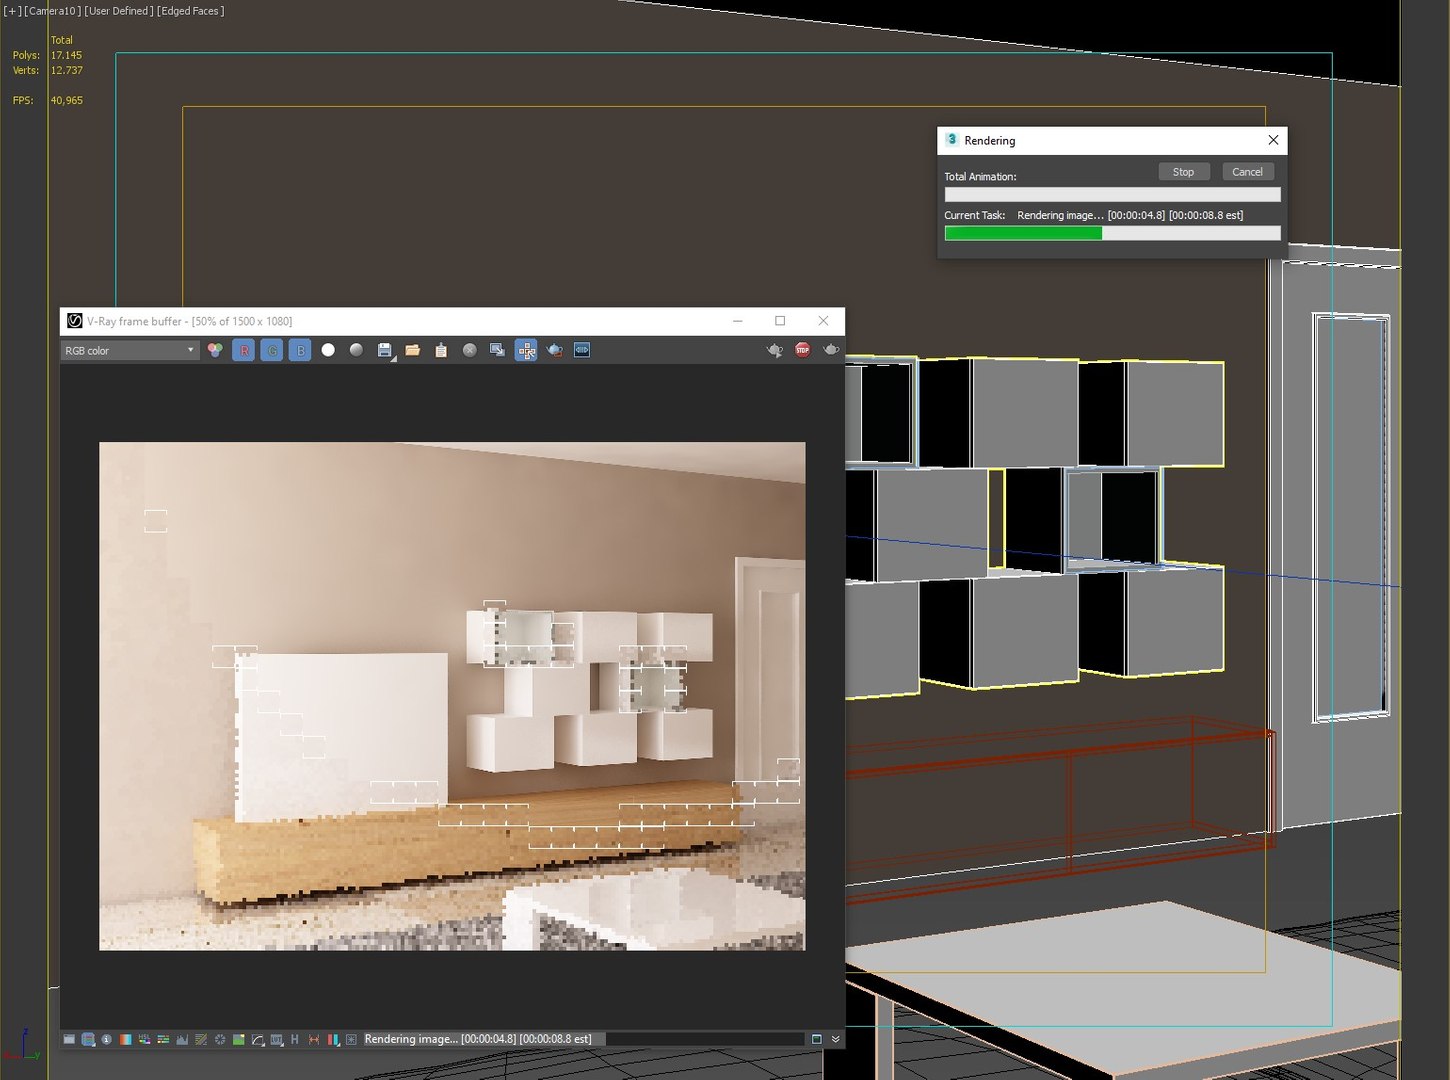Close the Rendering dialog
Screen dimensions: 1450x1080
[1273, 140]
